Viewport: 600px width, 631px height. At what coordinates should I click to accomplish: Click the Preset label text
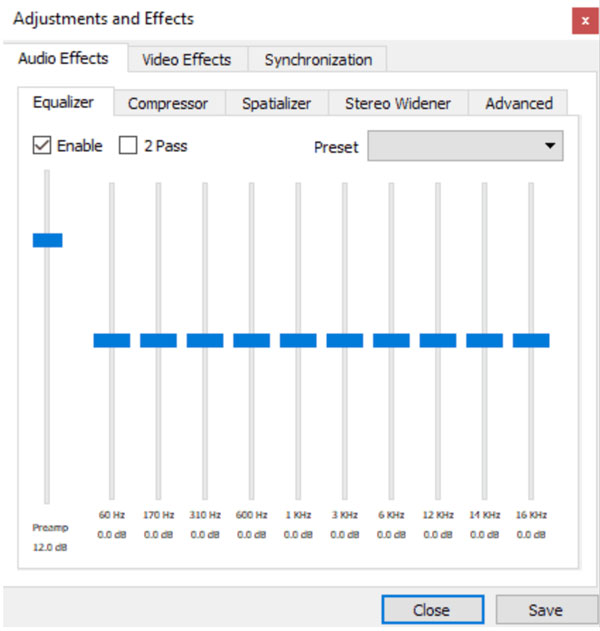coord(336,147)
